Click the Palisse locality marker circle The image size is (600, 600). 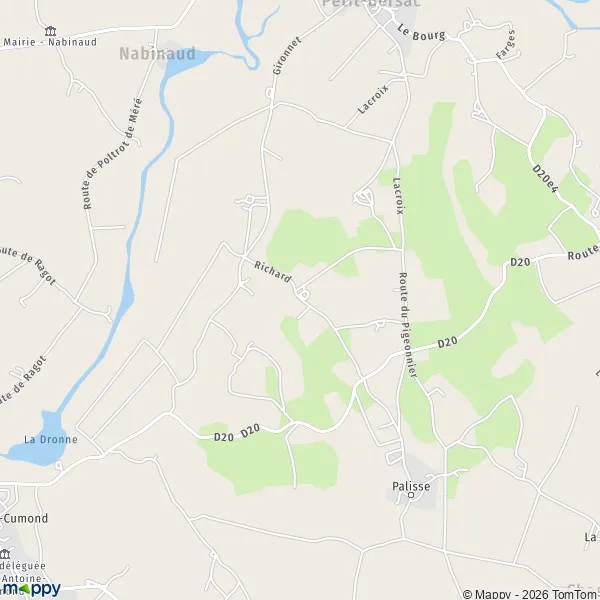(x=411, y=495)
